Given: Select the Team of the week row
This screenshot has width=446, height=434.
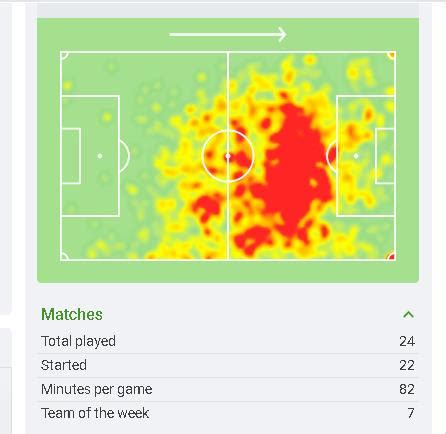Looking at the screenshot, I should (x=228, y=413).
